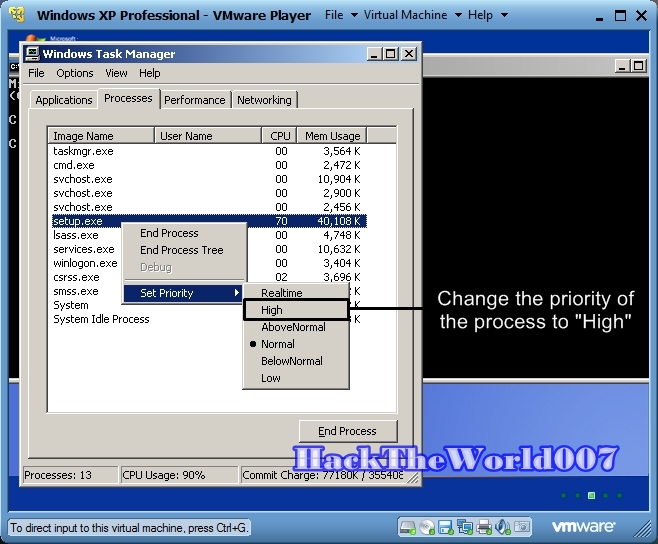Open the Virtual Machine dropdown menu
The image size is (658, 544).
click(413, 15)
